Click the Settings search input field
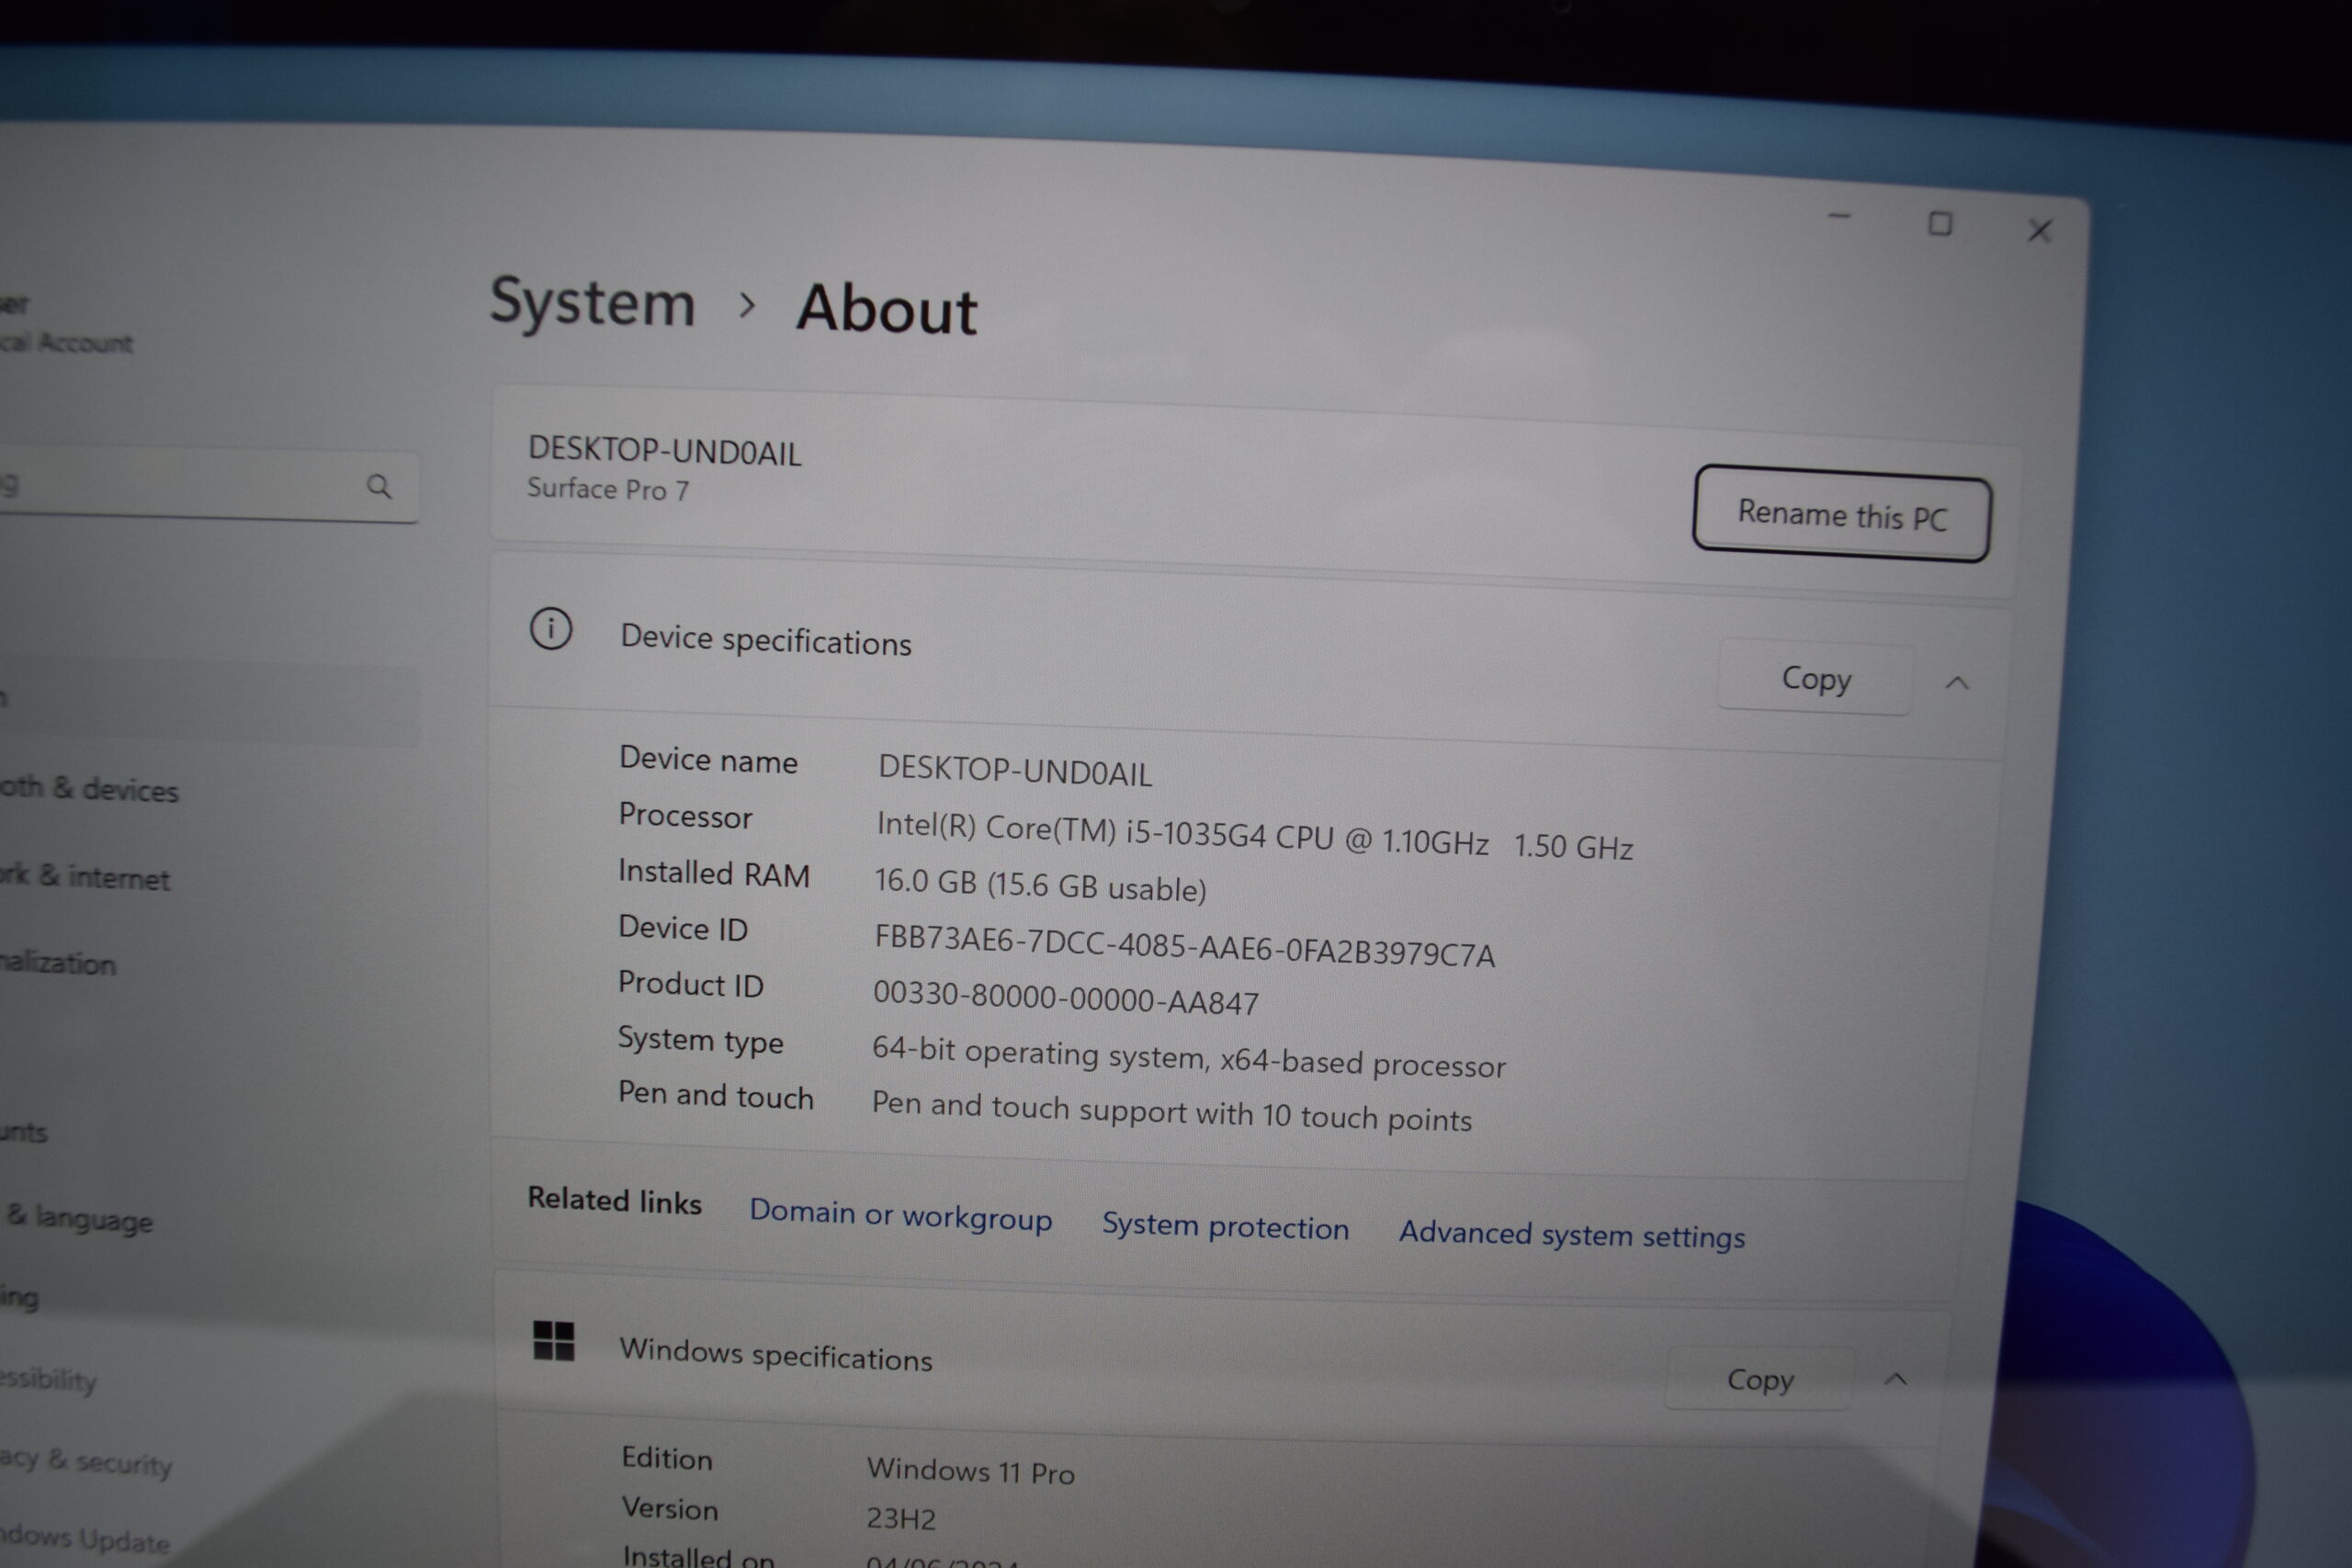 point(208,486)
